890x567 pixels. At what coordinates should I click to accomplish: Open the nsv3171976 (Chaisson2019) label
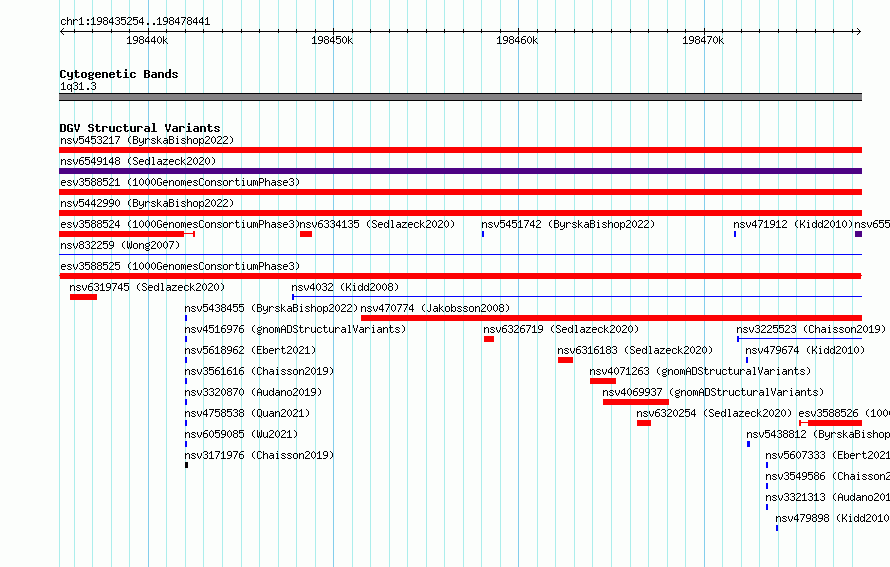coord(259,455)
